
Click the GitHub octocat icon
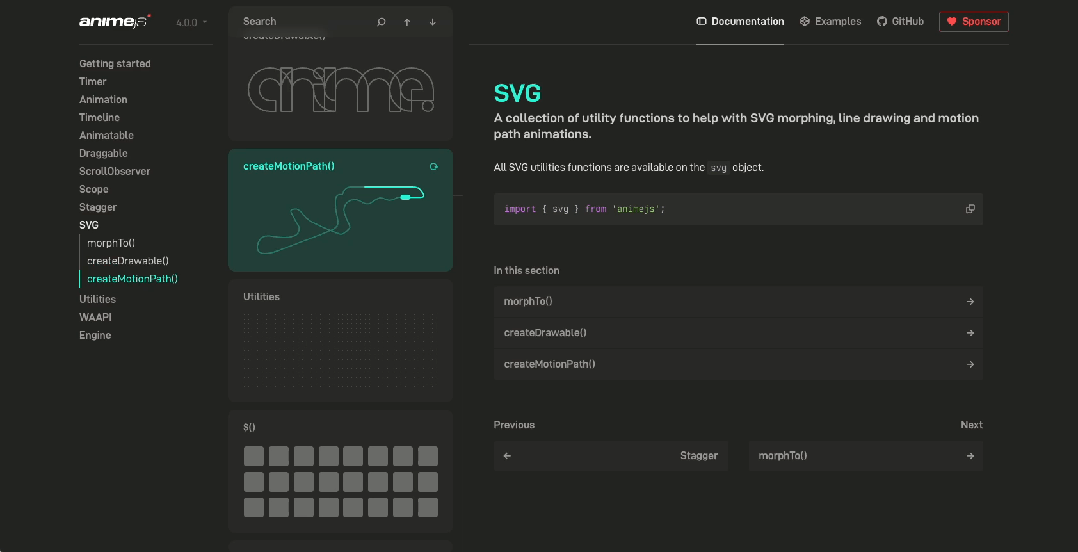tap(882, 21)
